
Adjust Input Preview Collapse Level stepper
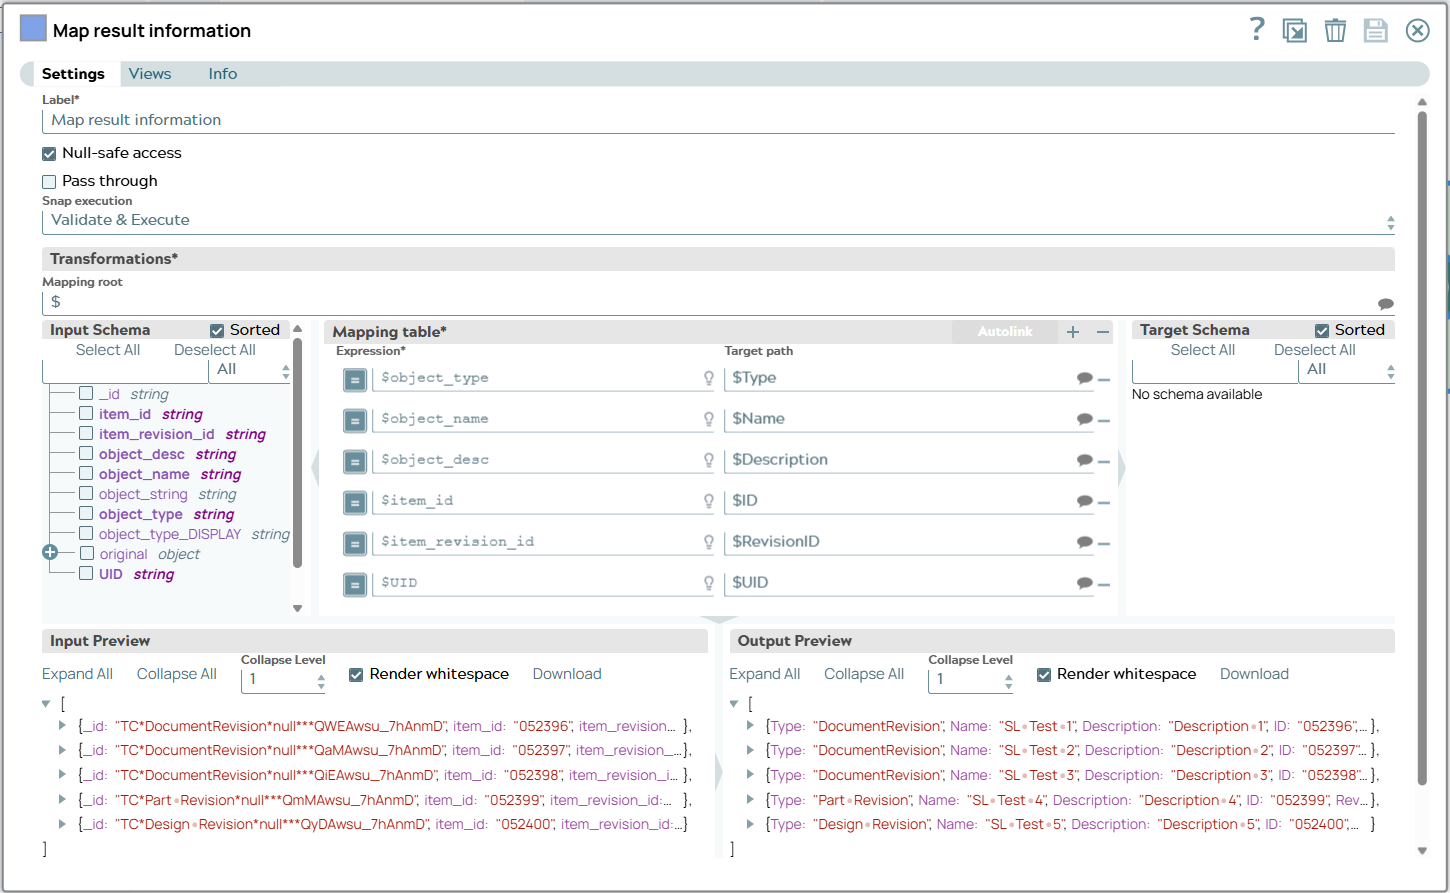(x=321, y=681)
